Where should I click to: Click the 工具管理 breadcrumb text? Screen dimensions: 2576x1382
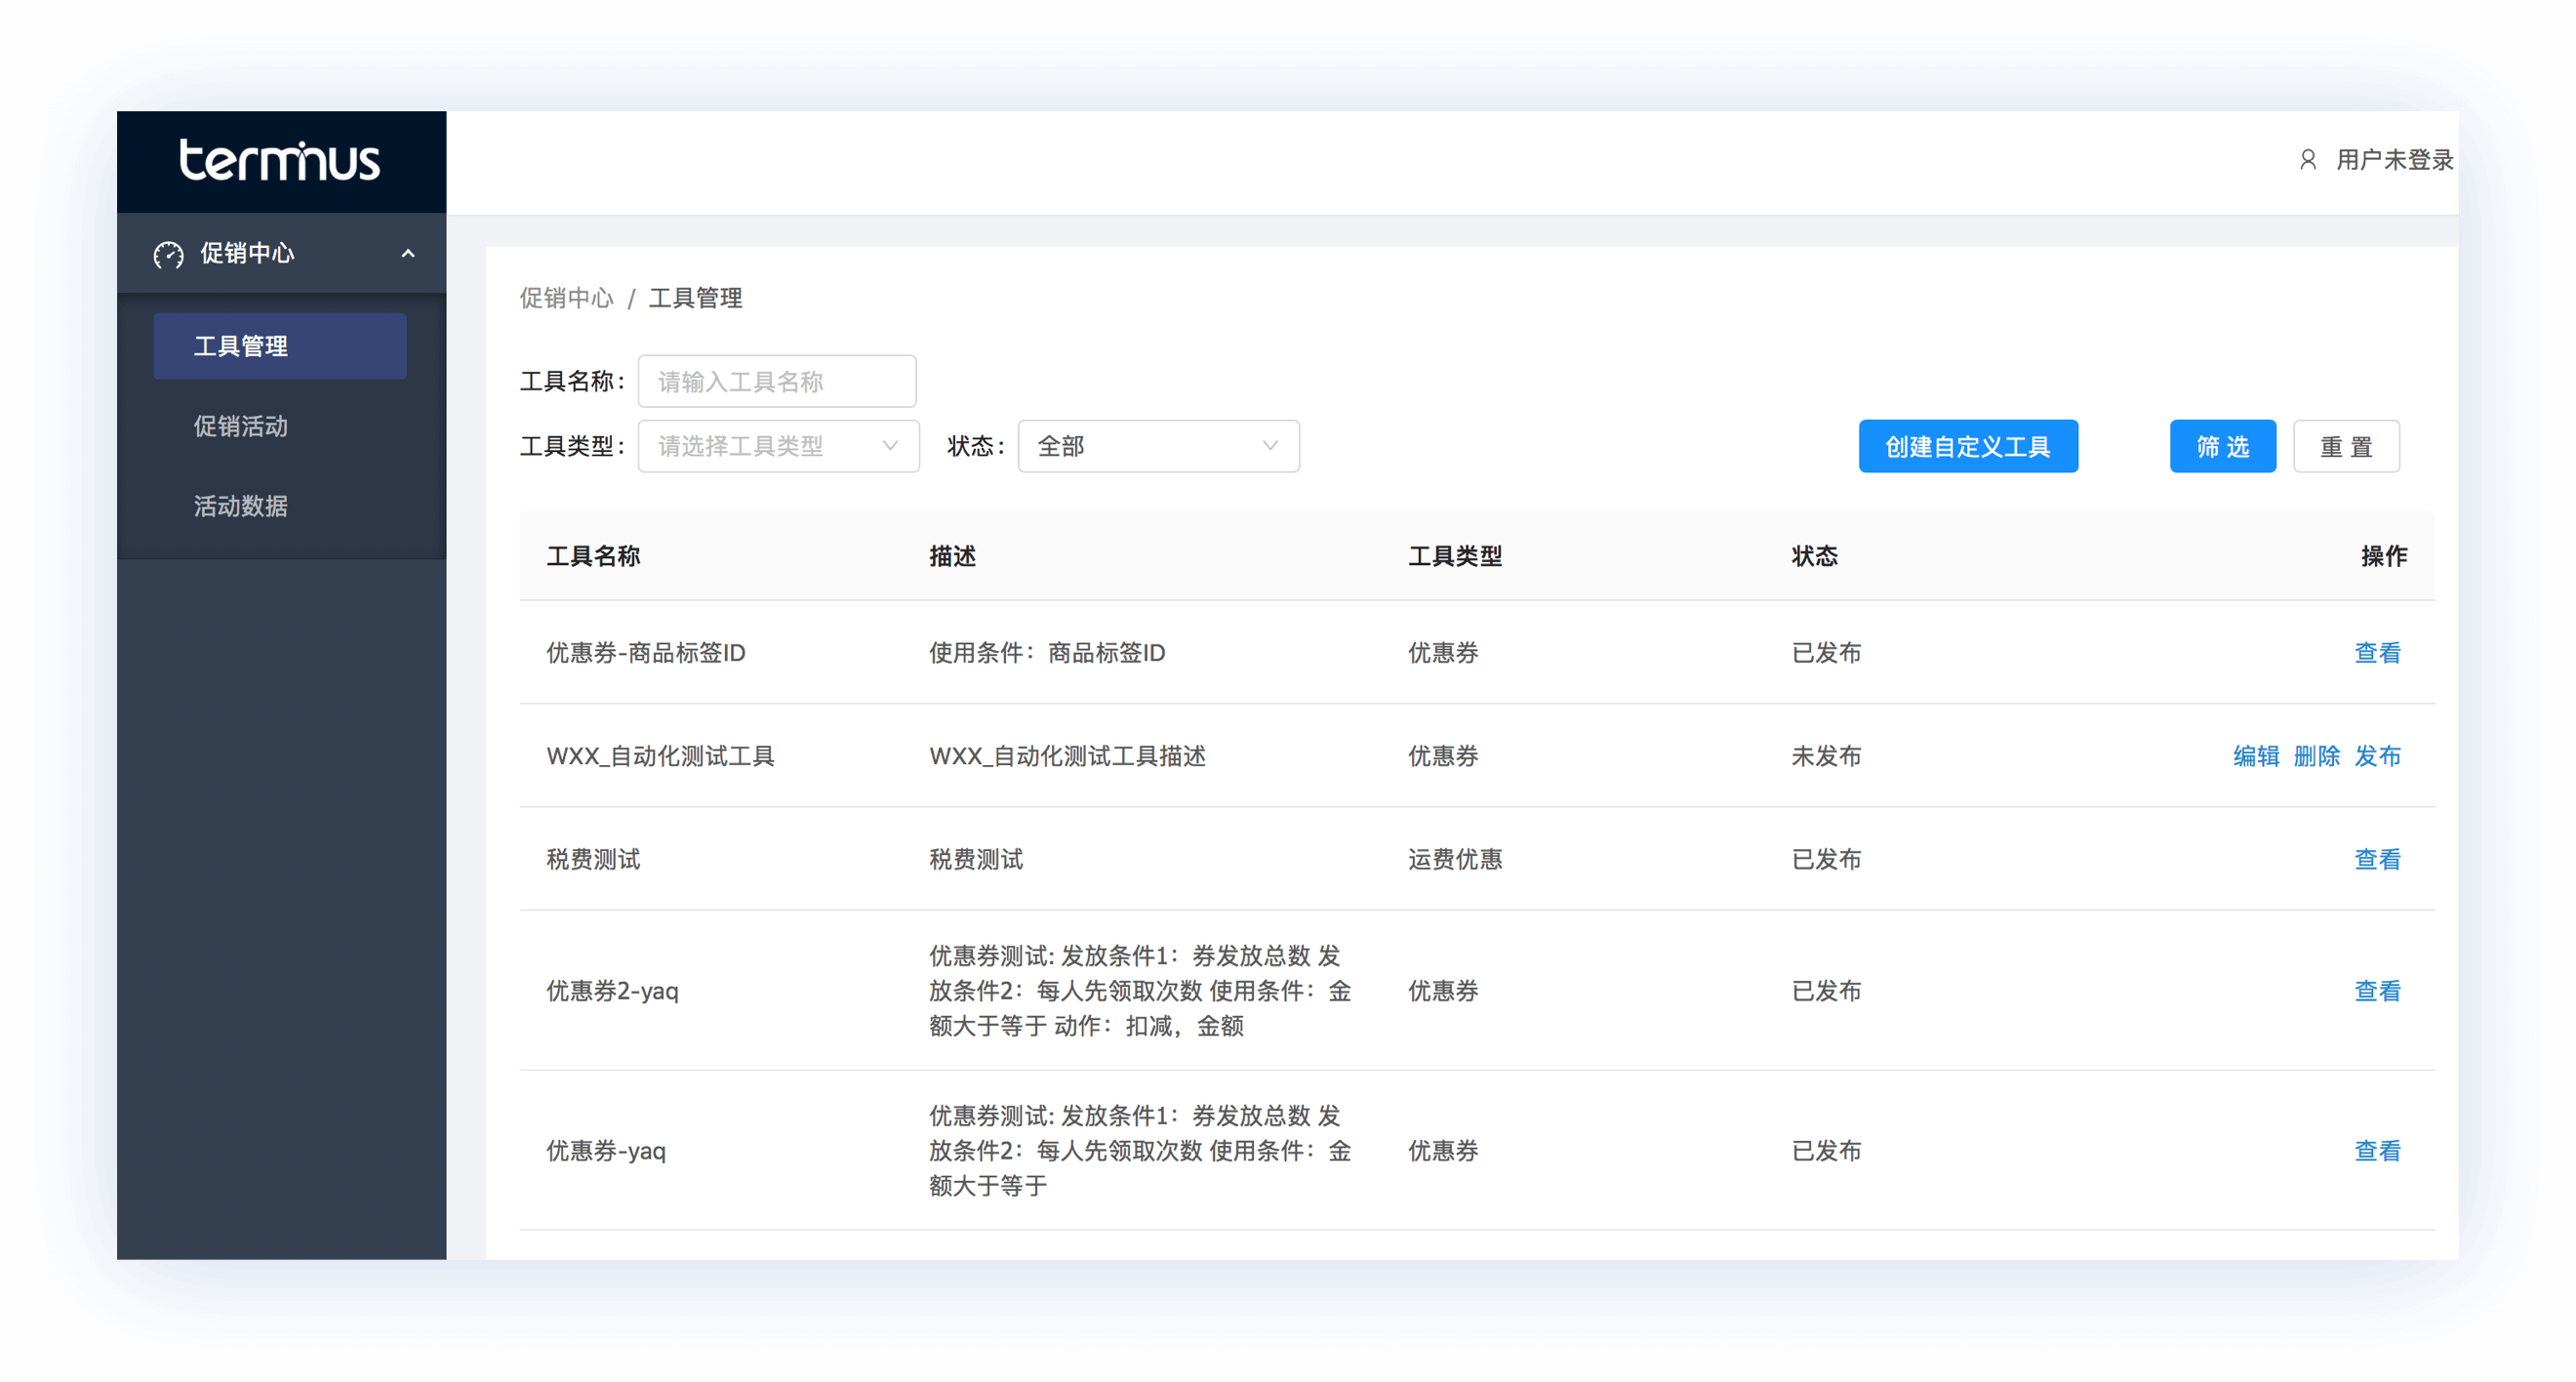(x=695, y=298)
